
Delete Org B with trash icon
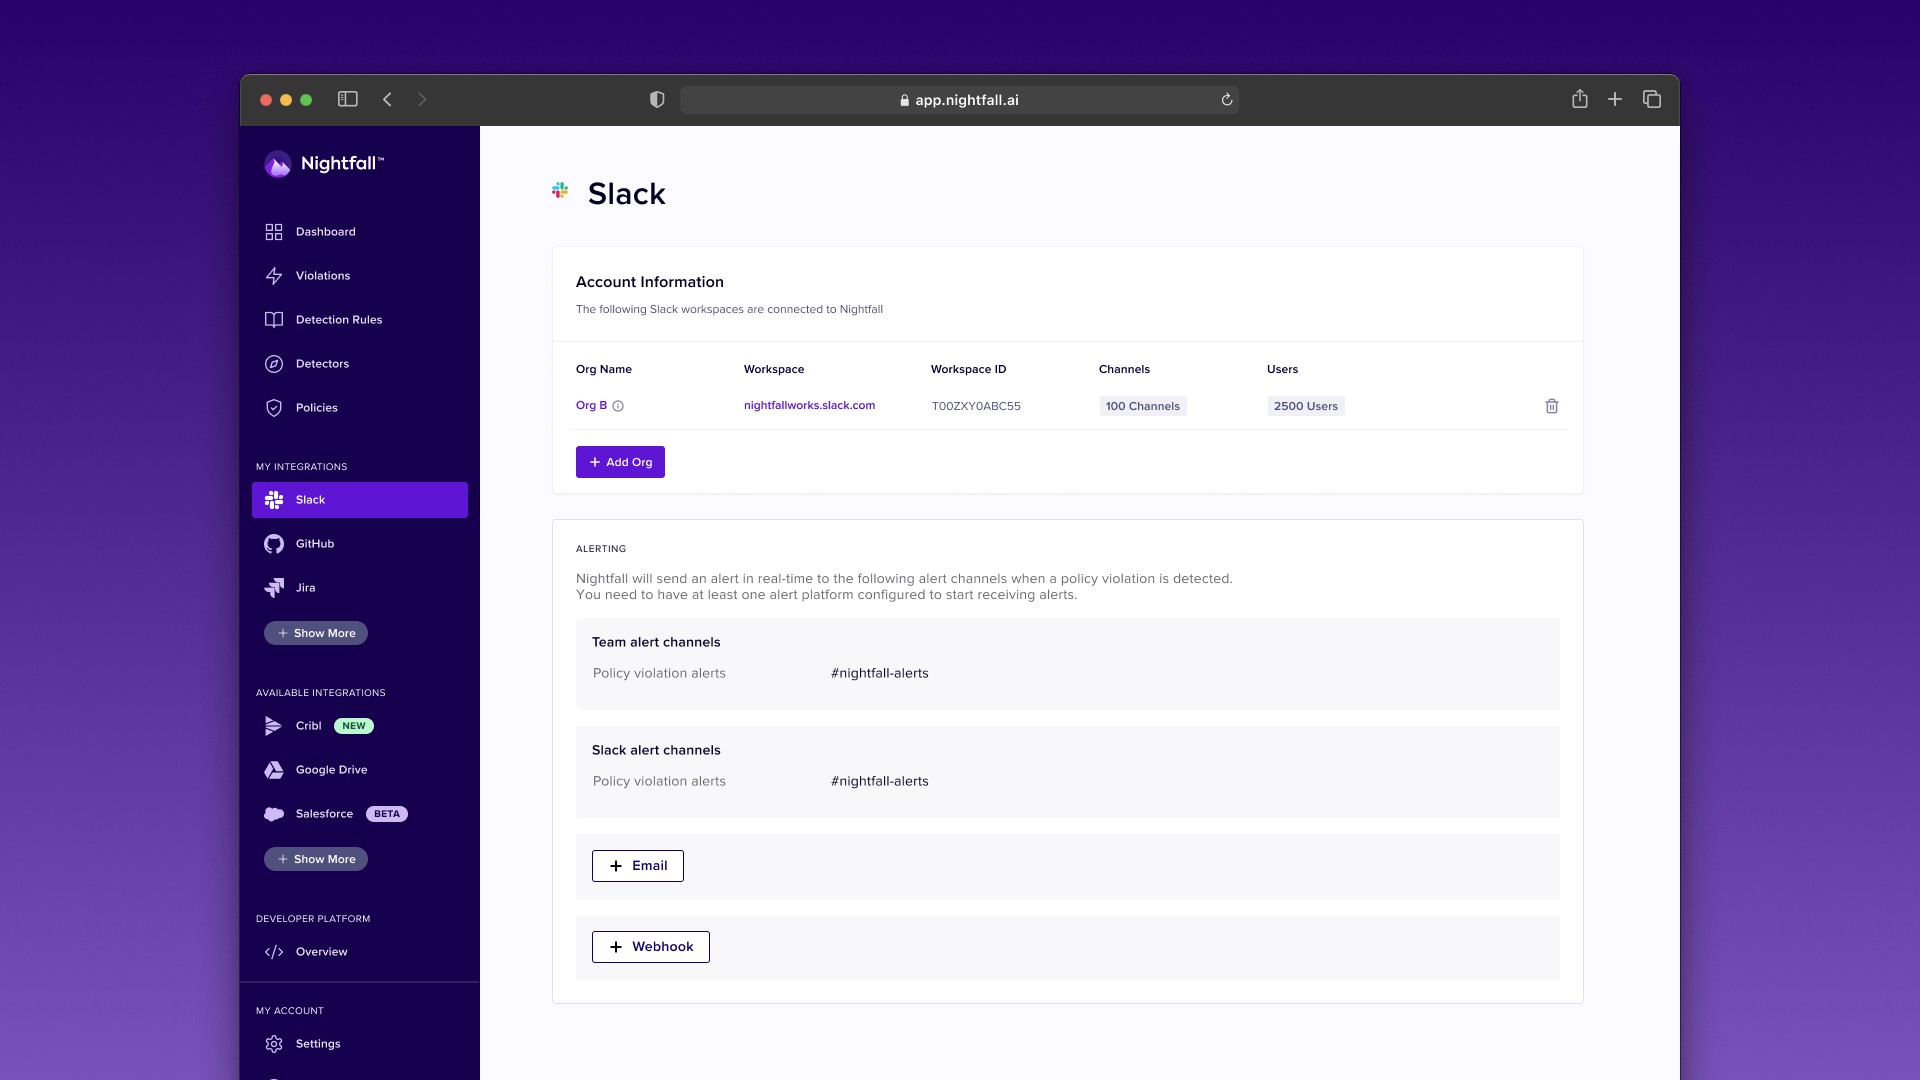[1552, 406]
